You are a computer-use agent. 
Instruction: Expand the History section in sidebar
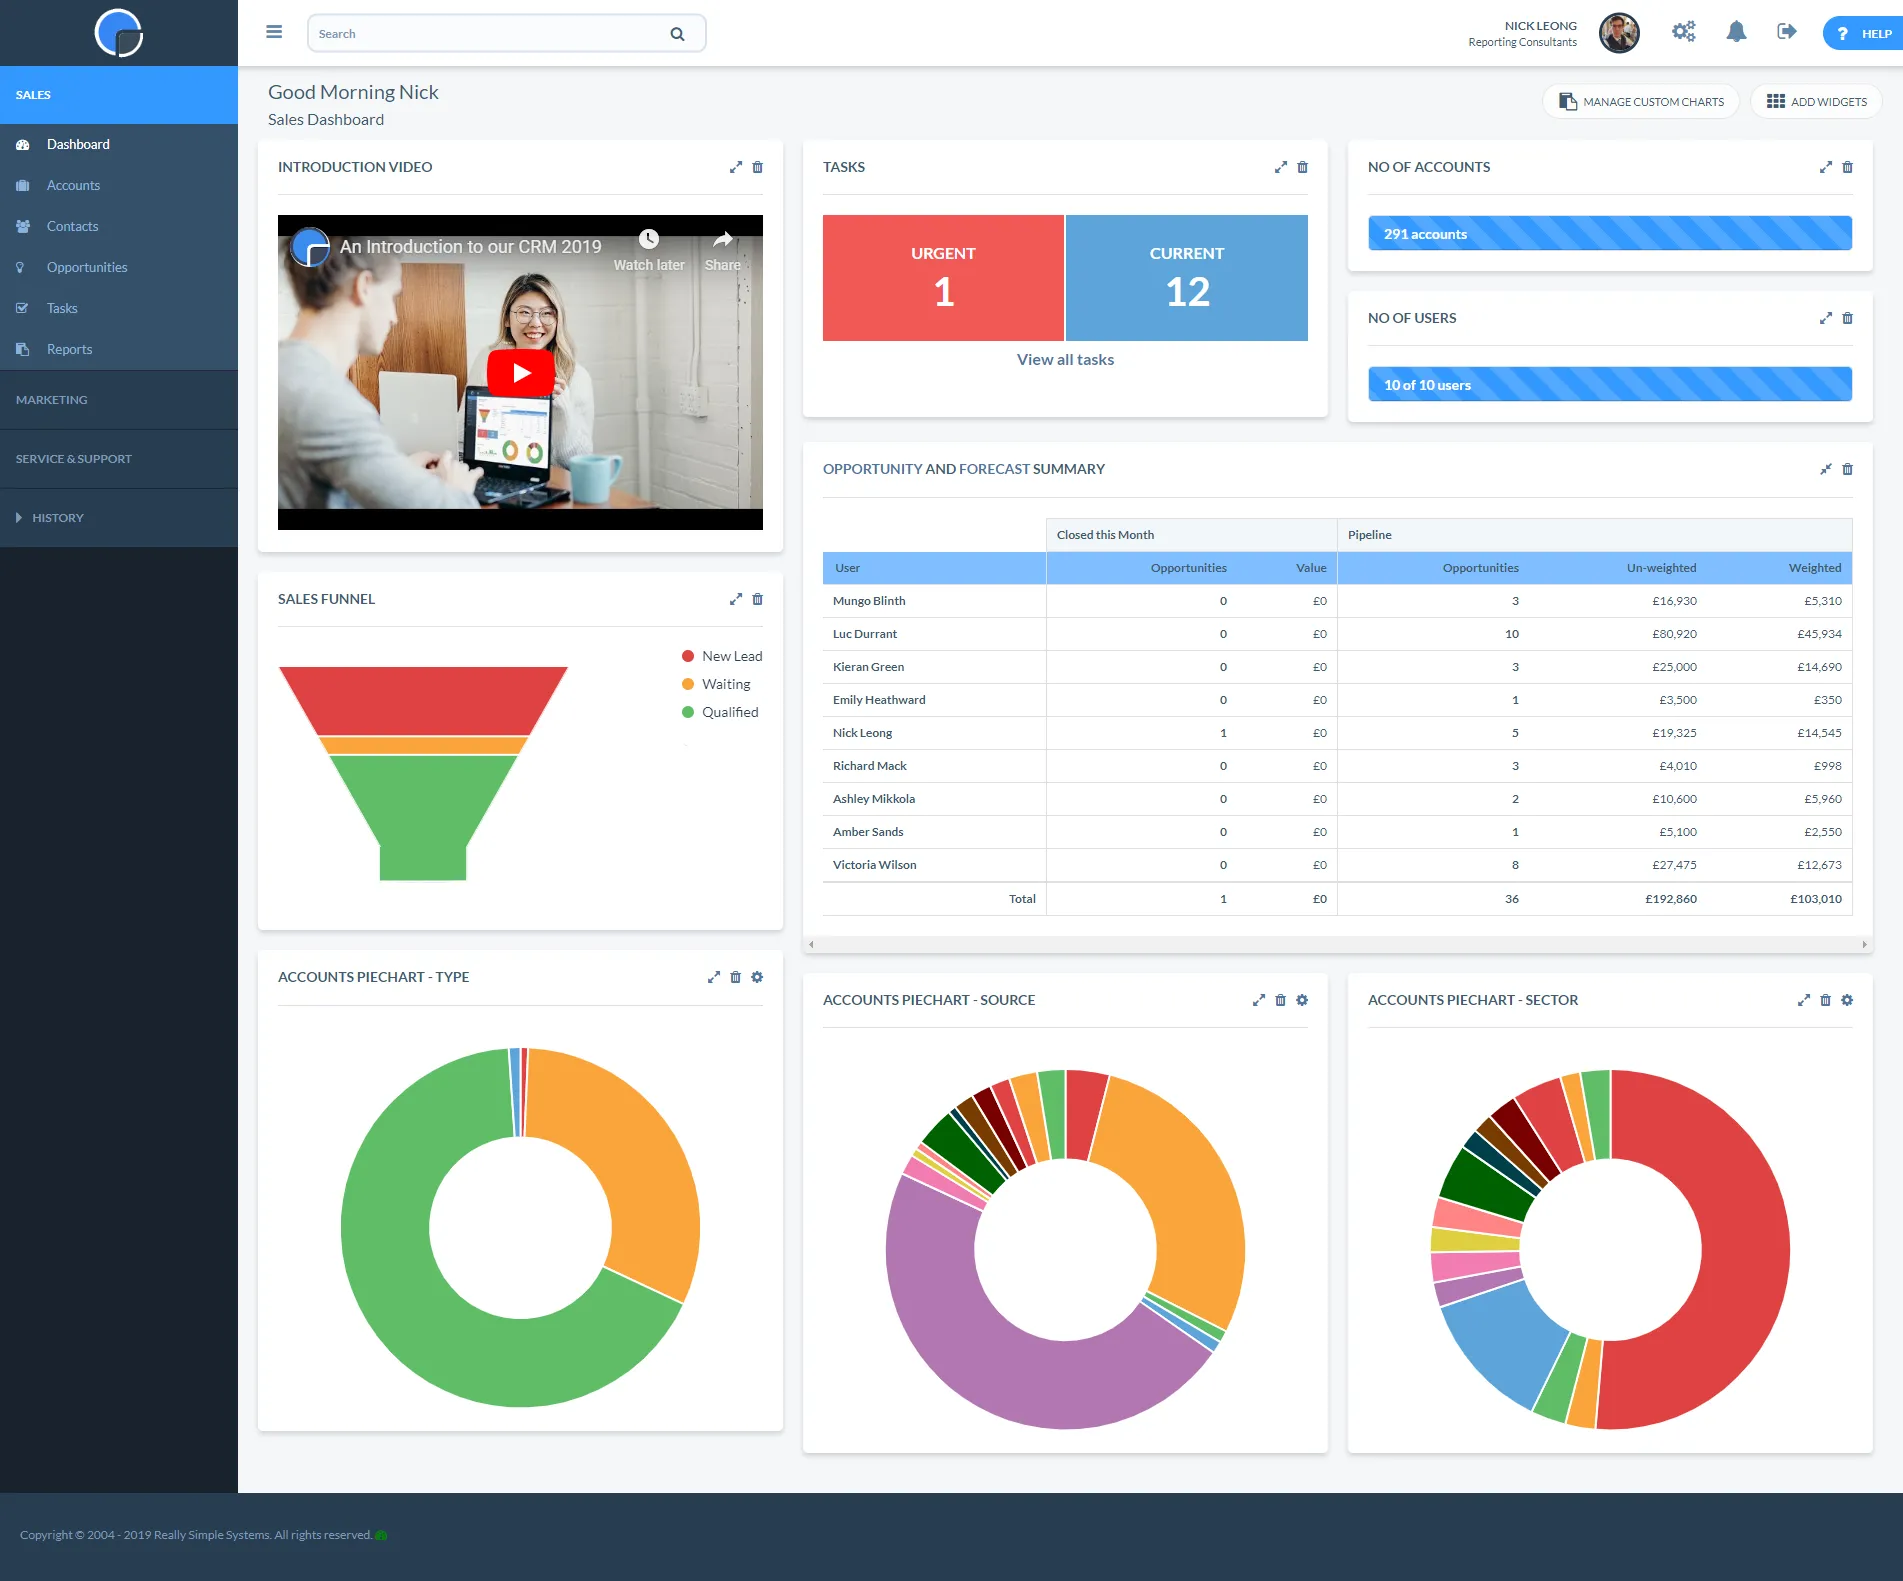(119, 518)
